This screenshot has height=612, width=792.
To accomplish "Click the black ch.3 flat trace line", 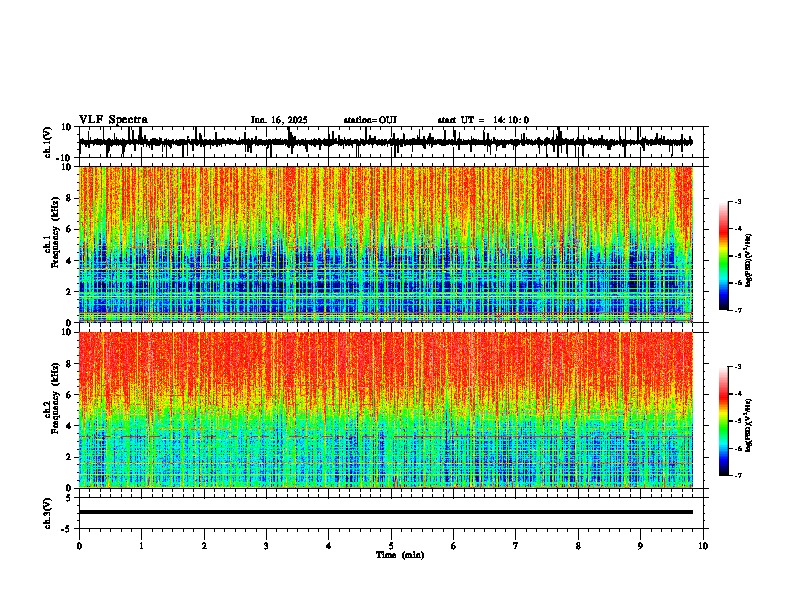I will (x=386, y=512).
